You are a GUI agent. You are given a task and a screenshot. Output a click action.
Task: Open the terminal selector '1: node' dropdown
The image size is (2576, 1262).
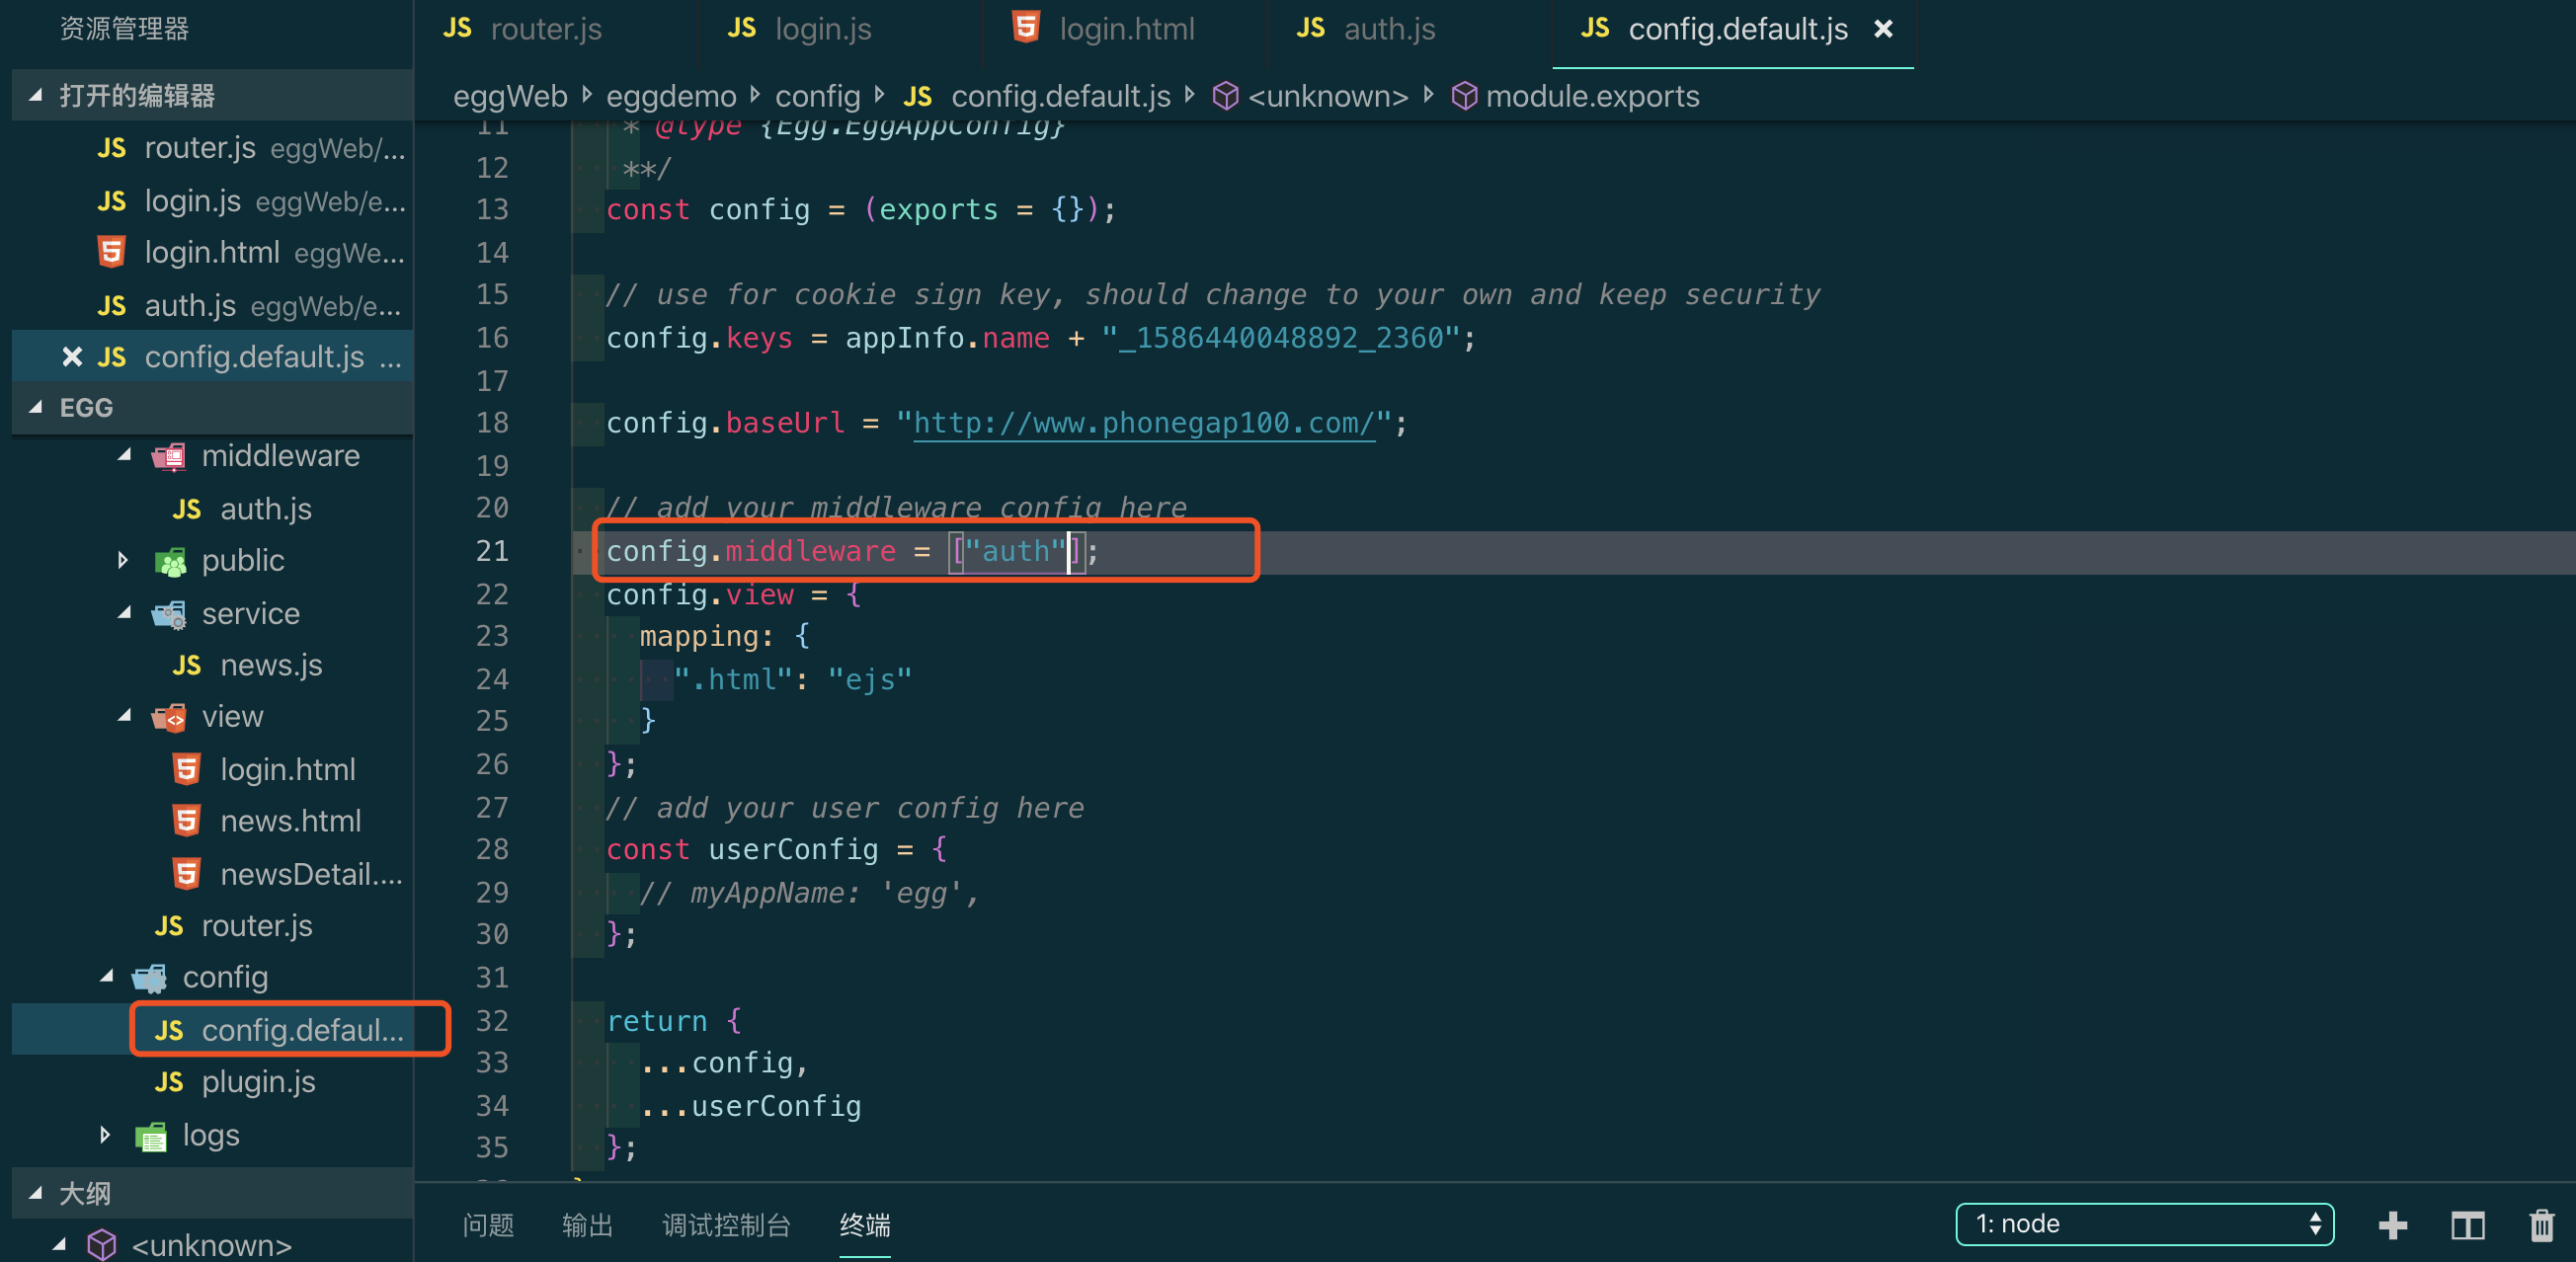2143,1224
